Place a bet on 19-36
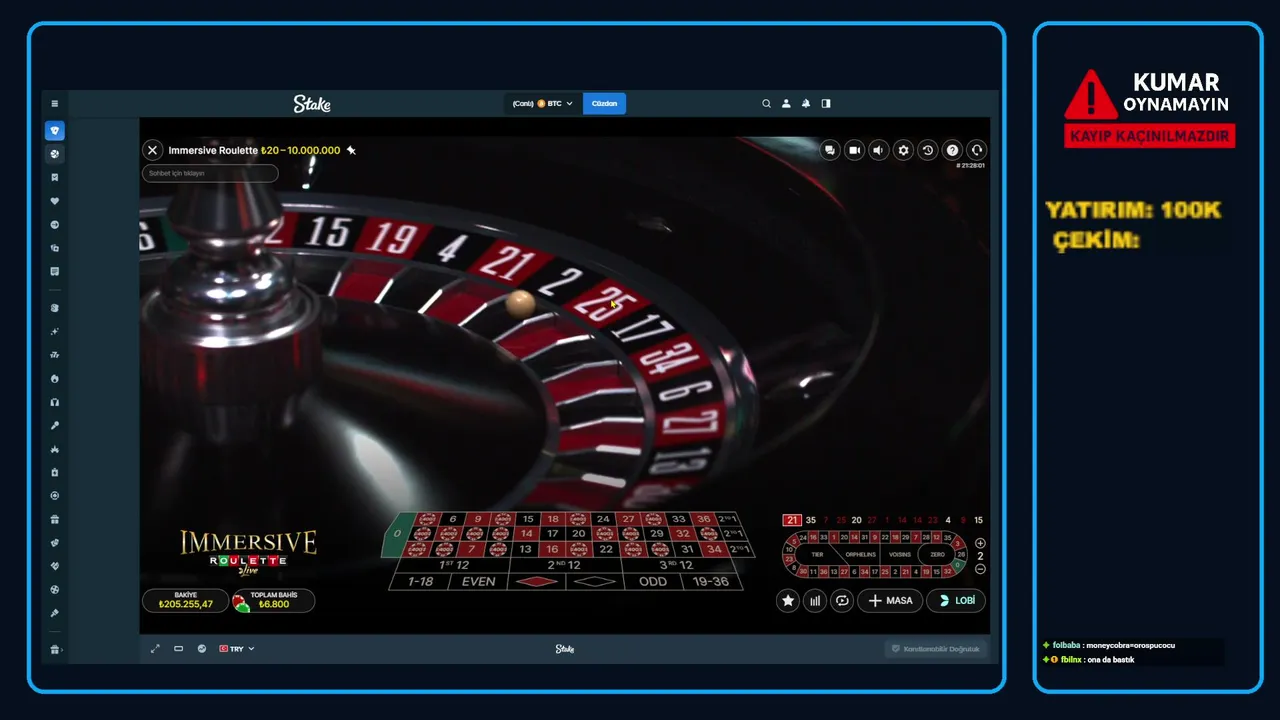Screen dimensions: 1280x720 (x=711, y=581)
